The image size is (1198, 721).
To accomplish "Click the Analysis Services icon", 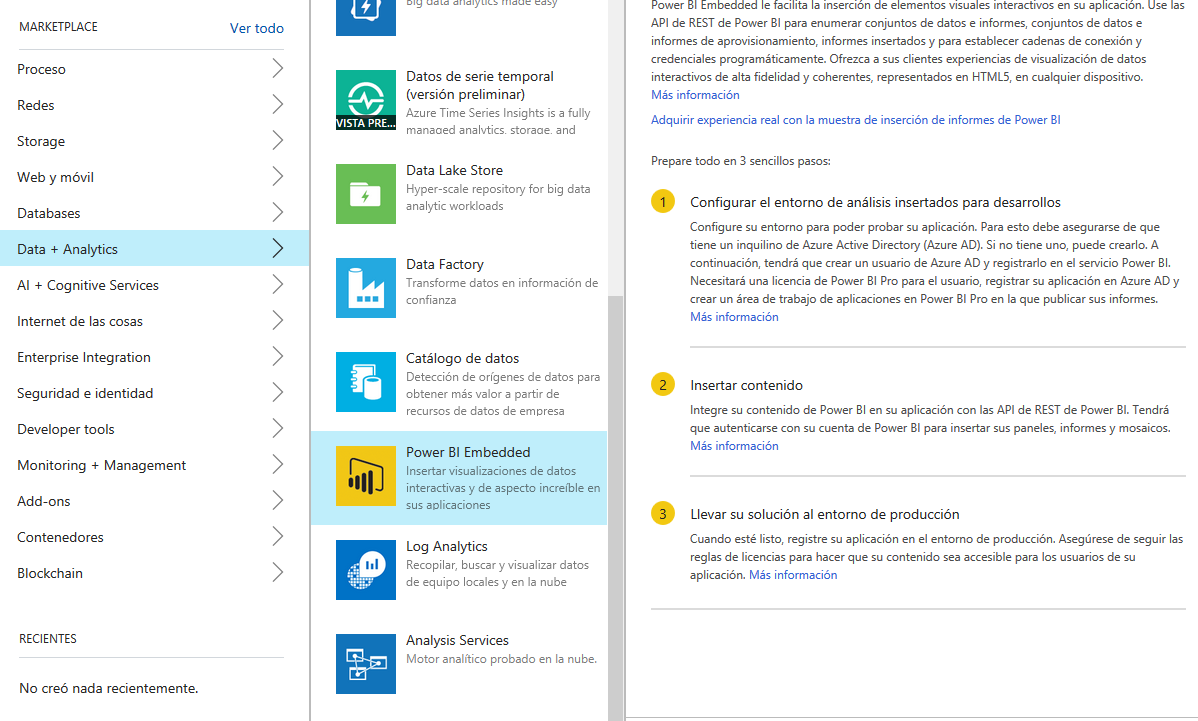I will tap(366, 664).
